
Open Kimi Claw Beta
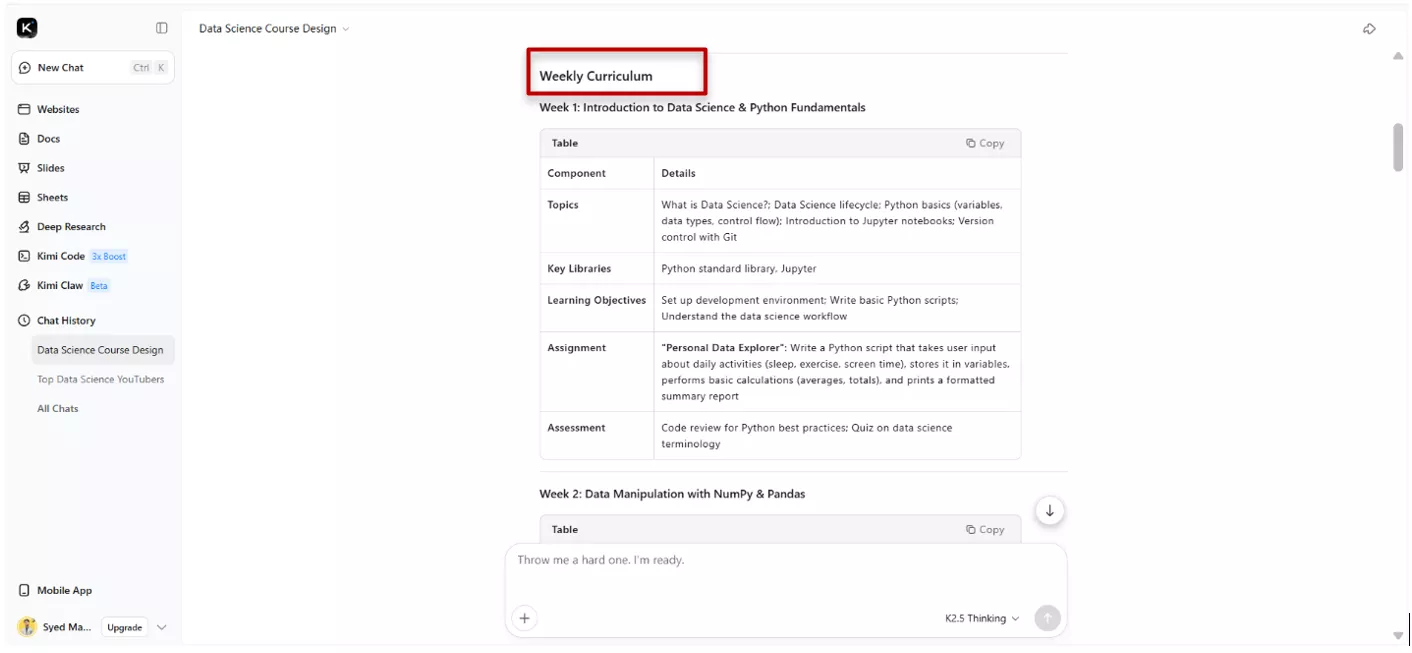click(x=60, y=286)
